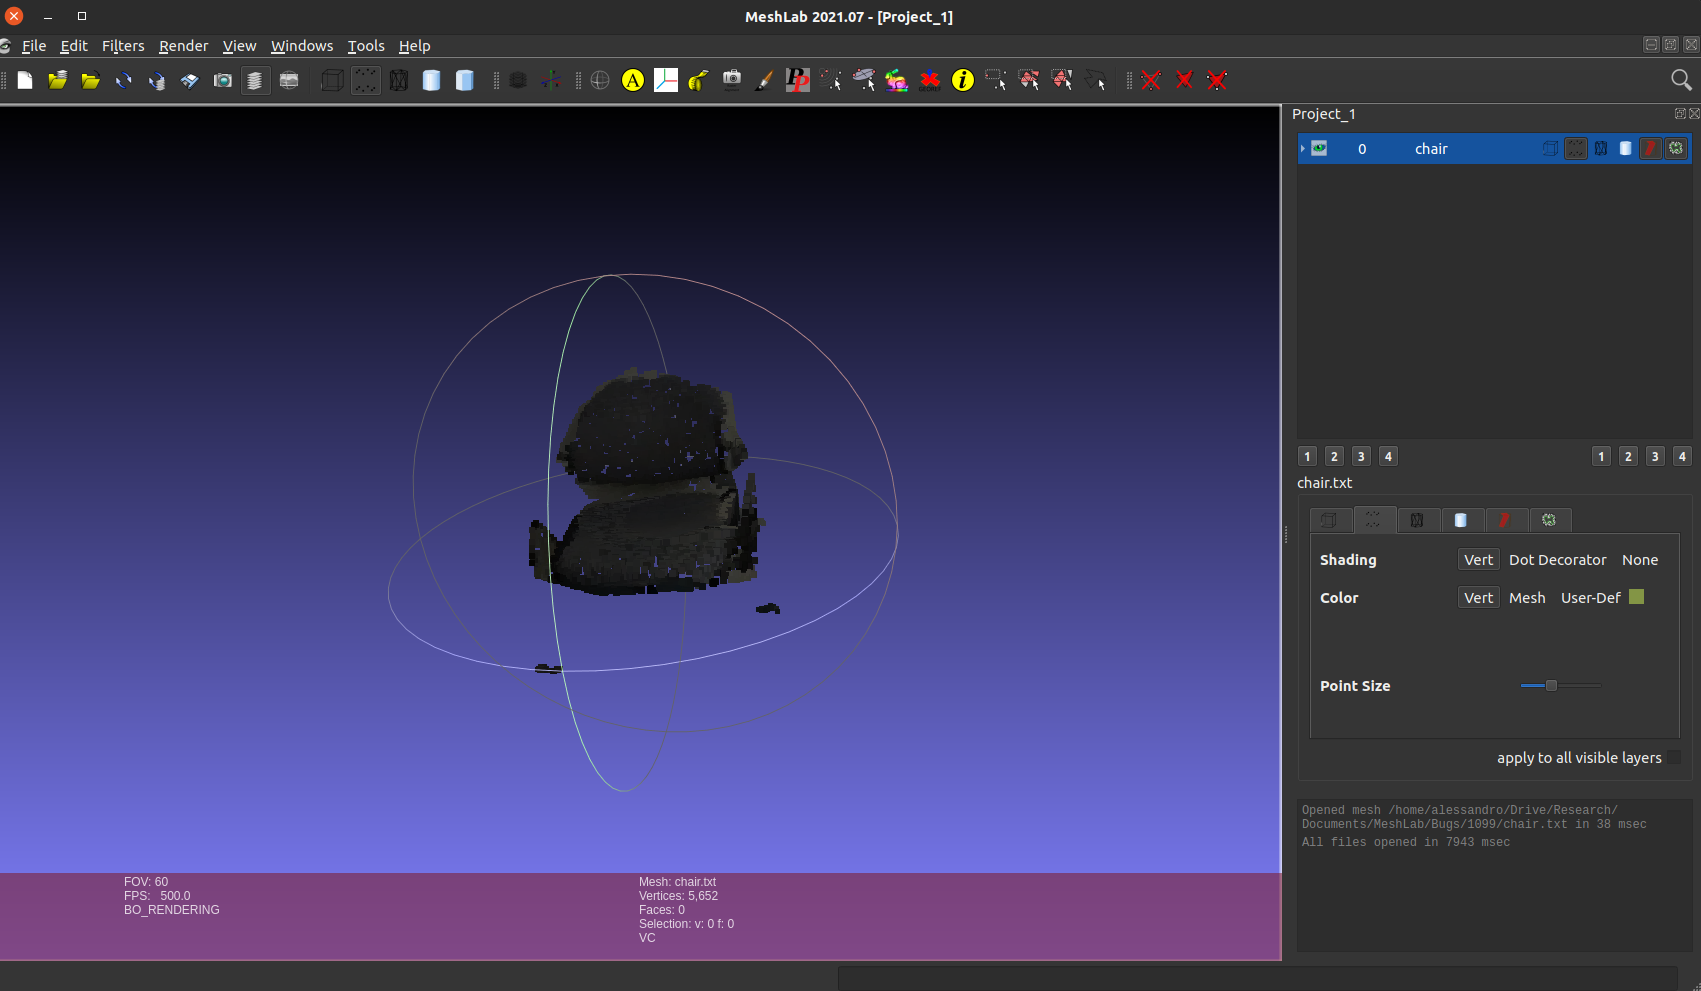Screen dimensions: 1701x991
Task: Create a new empty project
Action: point(25,80)
